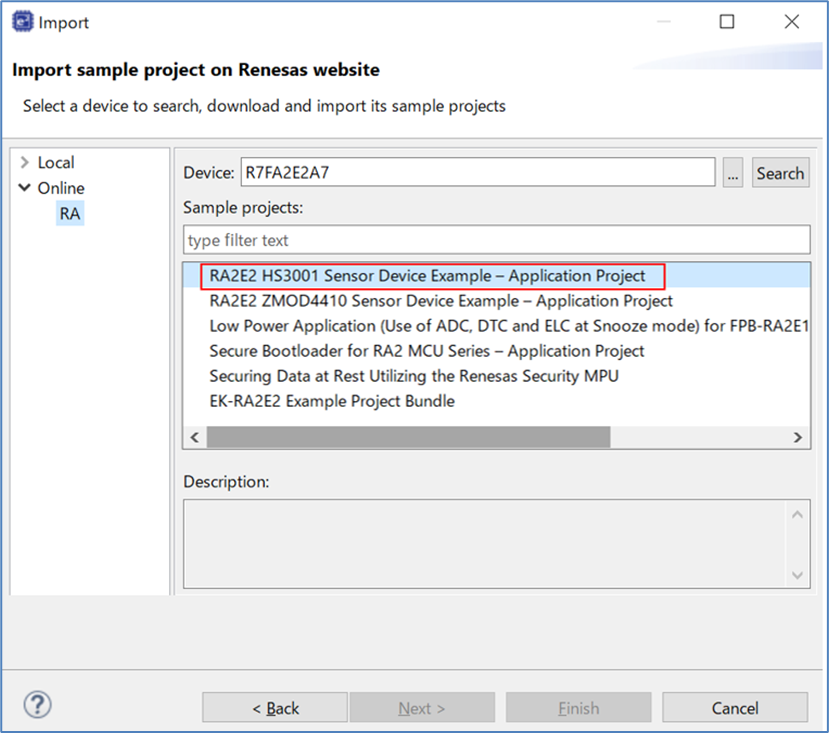Click the Import dialog application icon
The height and width of the screenshot is (733, 829).
[23, 22]
